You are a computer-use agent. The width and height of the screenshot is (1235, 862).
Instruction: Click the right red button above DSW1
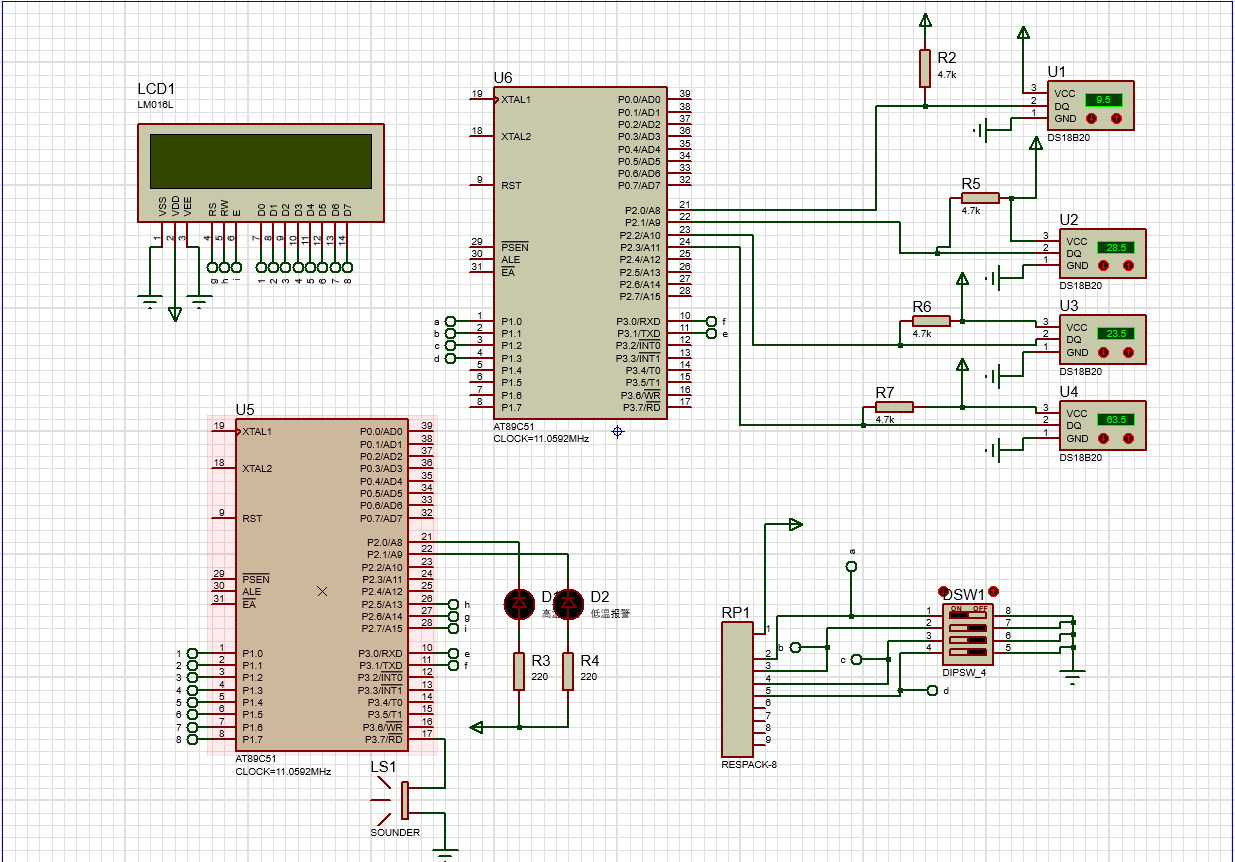[x=993, y=591]
